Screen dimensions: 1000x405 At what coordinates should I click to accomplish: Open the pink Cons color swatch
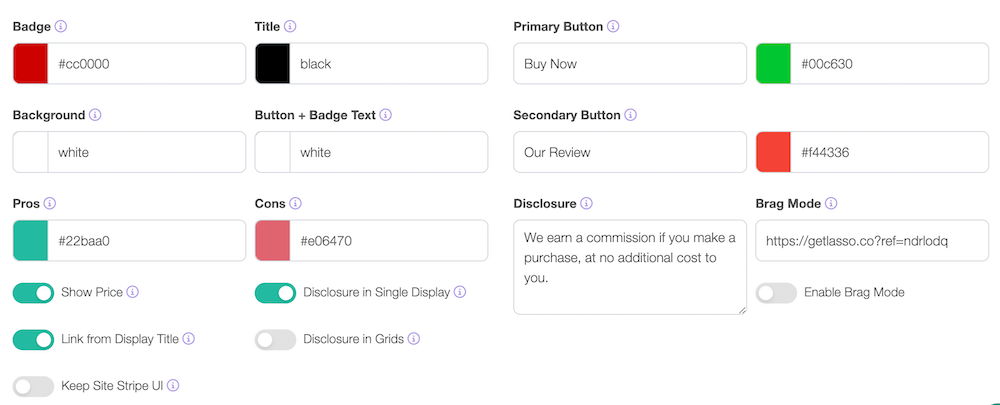pos(273,240)
